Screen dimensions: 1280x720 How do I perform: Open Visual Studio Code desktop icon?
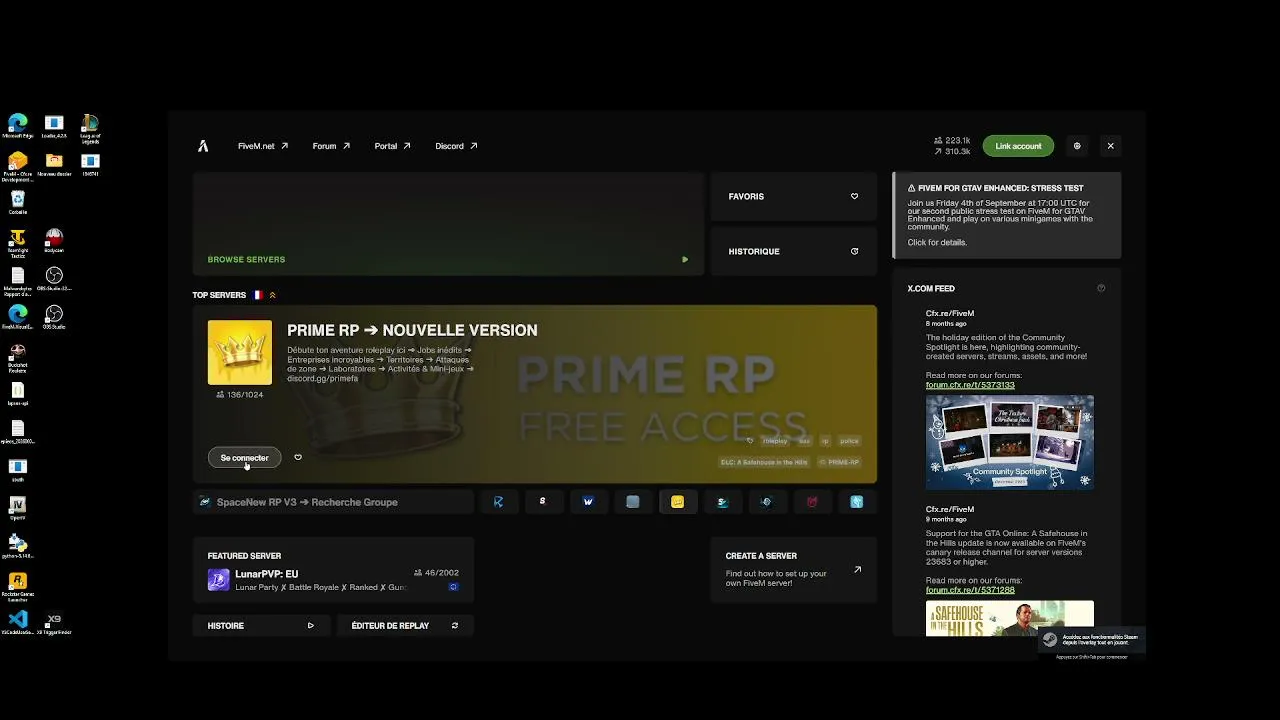[x=18, y=623]
